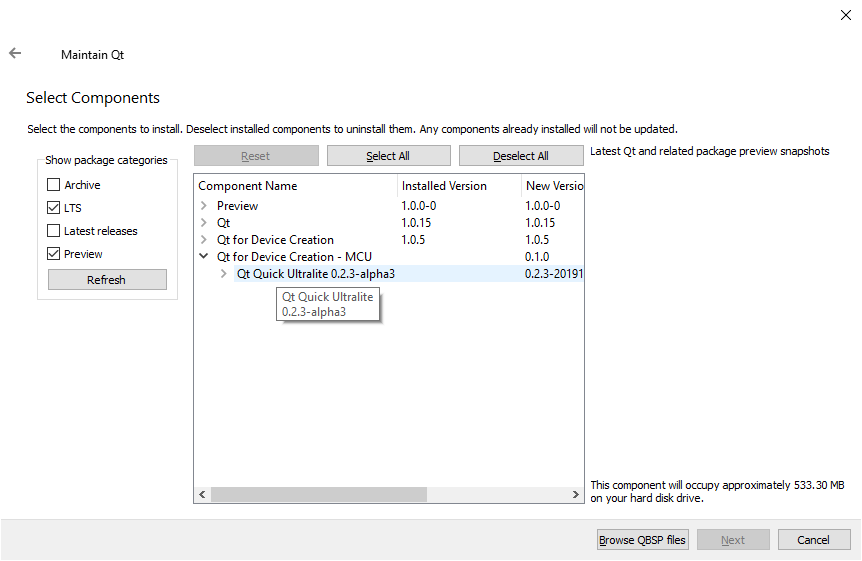Click new version 0.1.0 cell
This screenshot has height=561, width=862.
pos(537,257)
